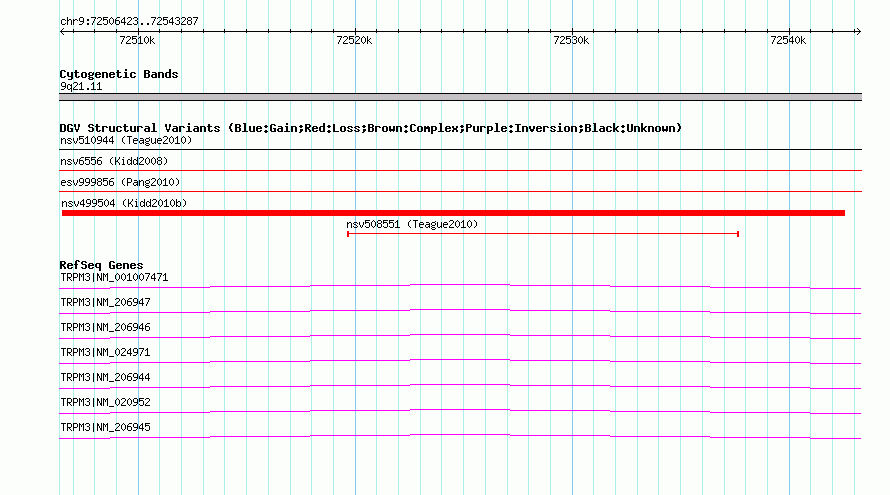Click the left arrow end of the ruler
Image resolution: width=890 pixels, height=495 pixels.
62,31
